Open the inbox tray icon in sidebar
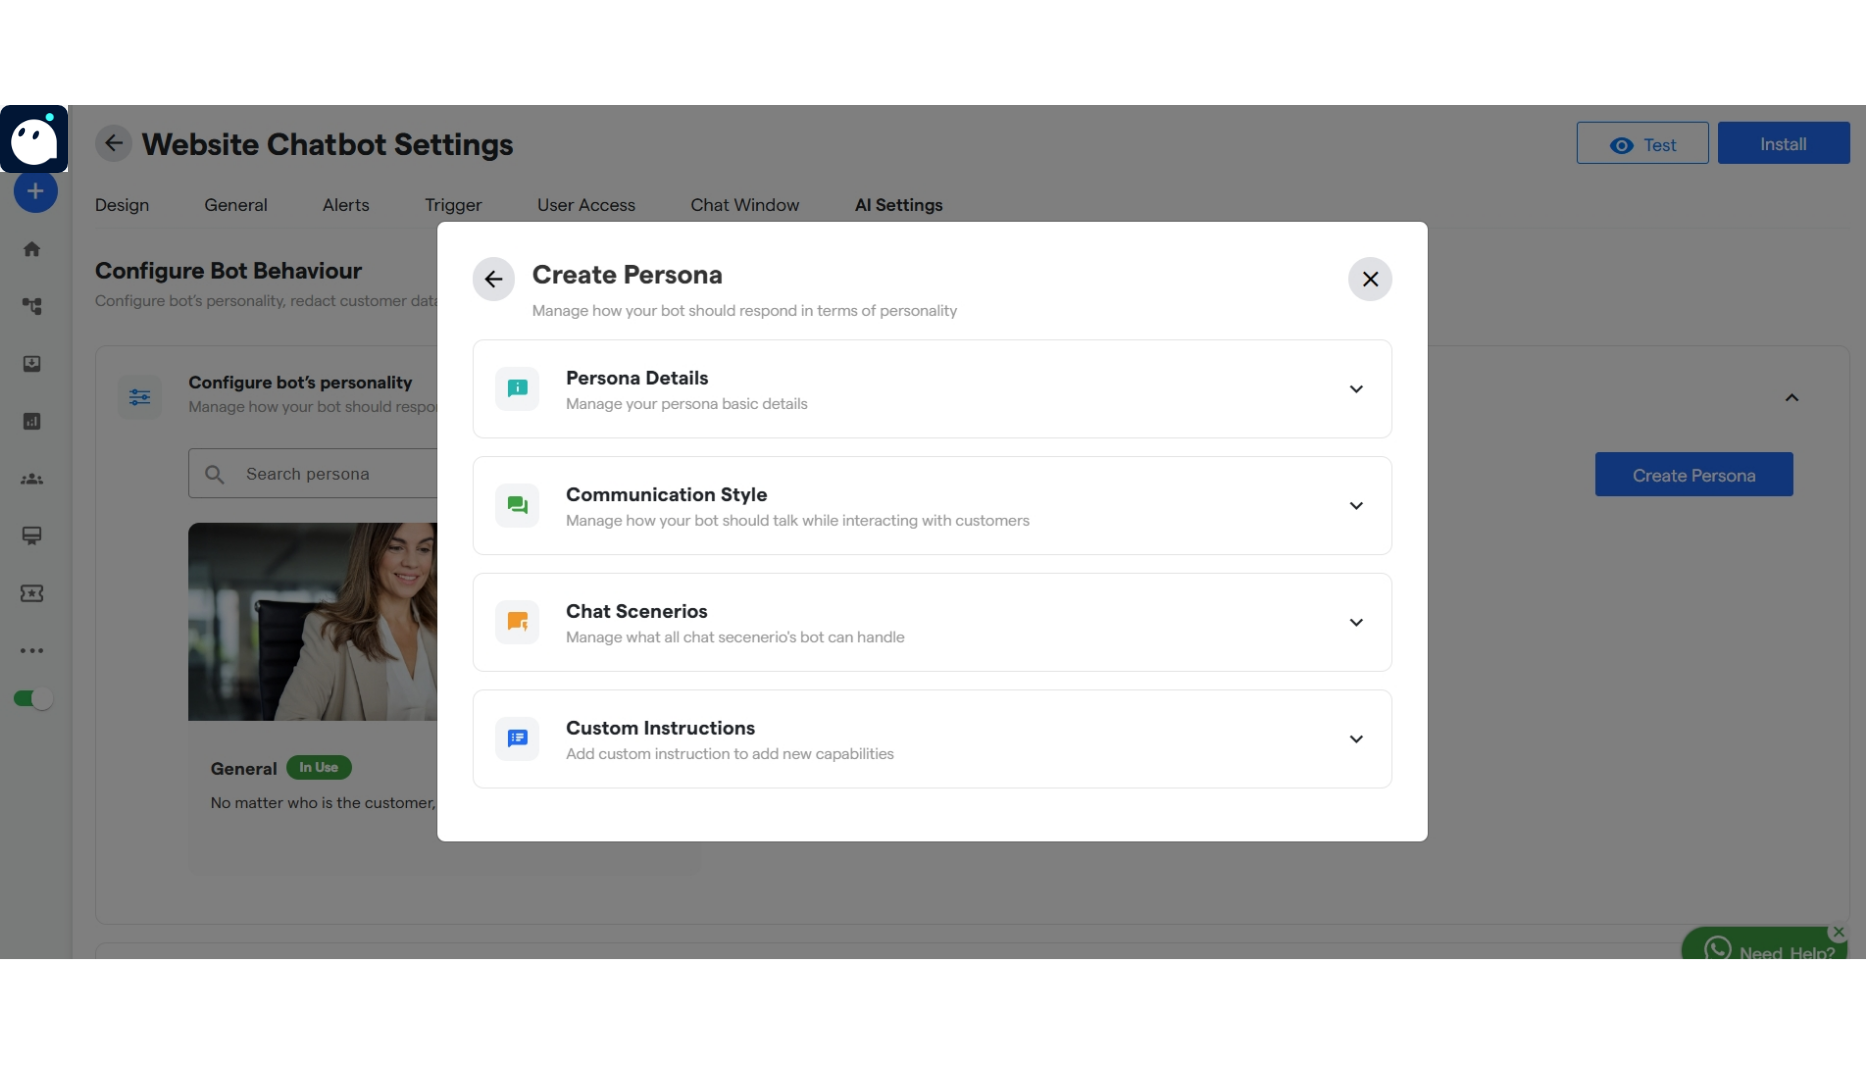The image size is (1866, 1080). tap(33, 364)
